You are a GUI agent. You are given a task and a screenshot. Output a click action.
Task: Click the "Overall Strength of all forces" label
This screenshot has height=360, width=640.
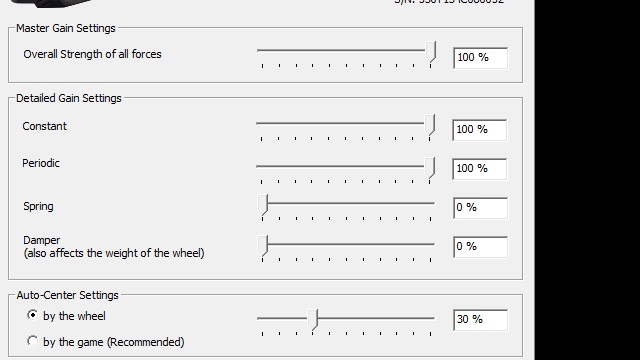(x=92, y=54)
